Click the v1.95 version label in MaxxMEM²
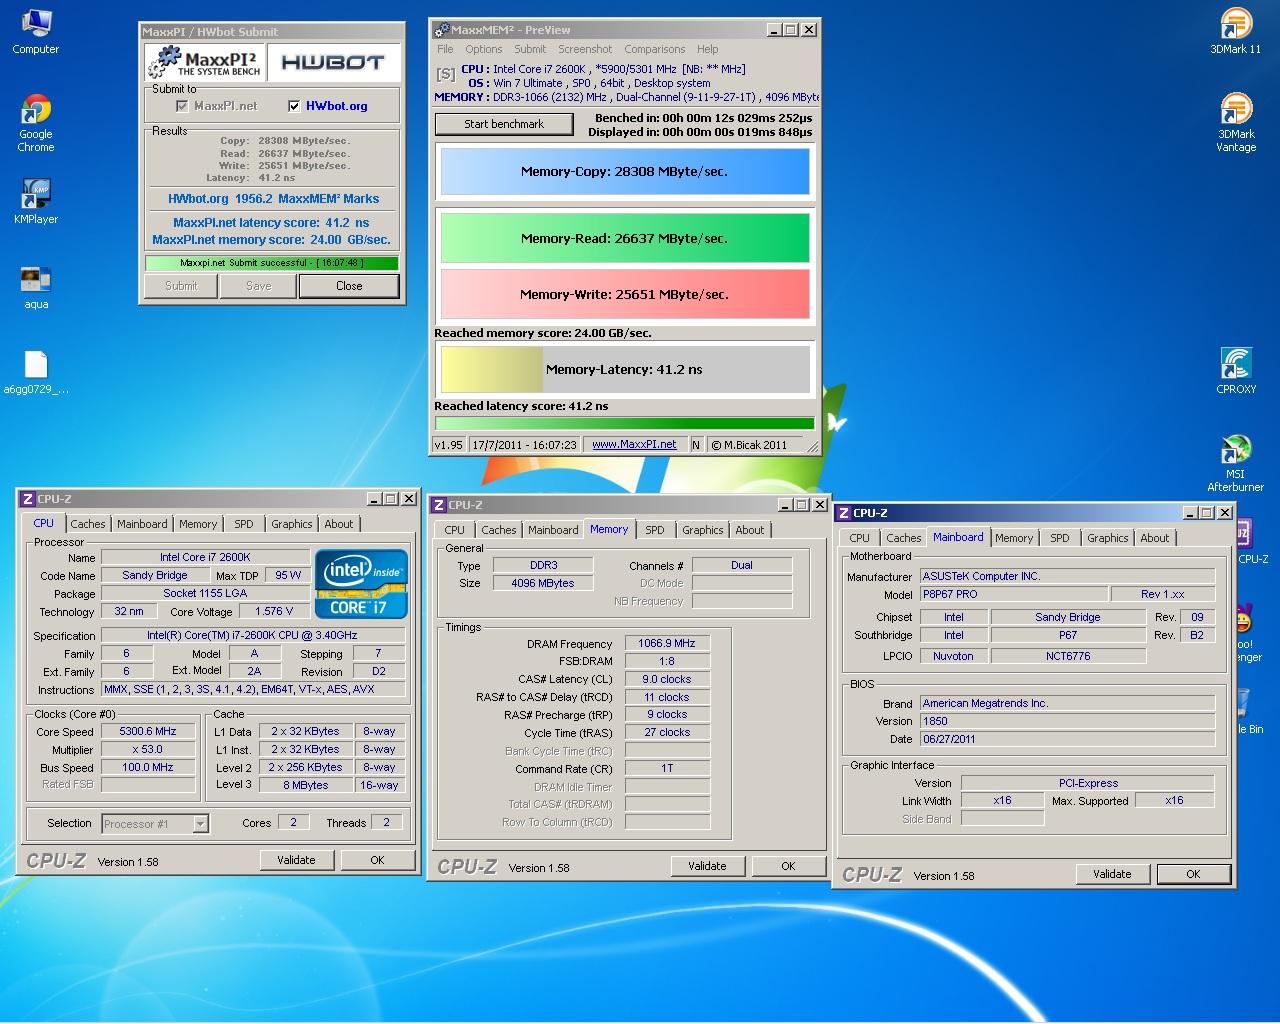Screen dimensions: 1280x1024 pyautogui.click(x=449, y=445)
